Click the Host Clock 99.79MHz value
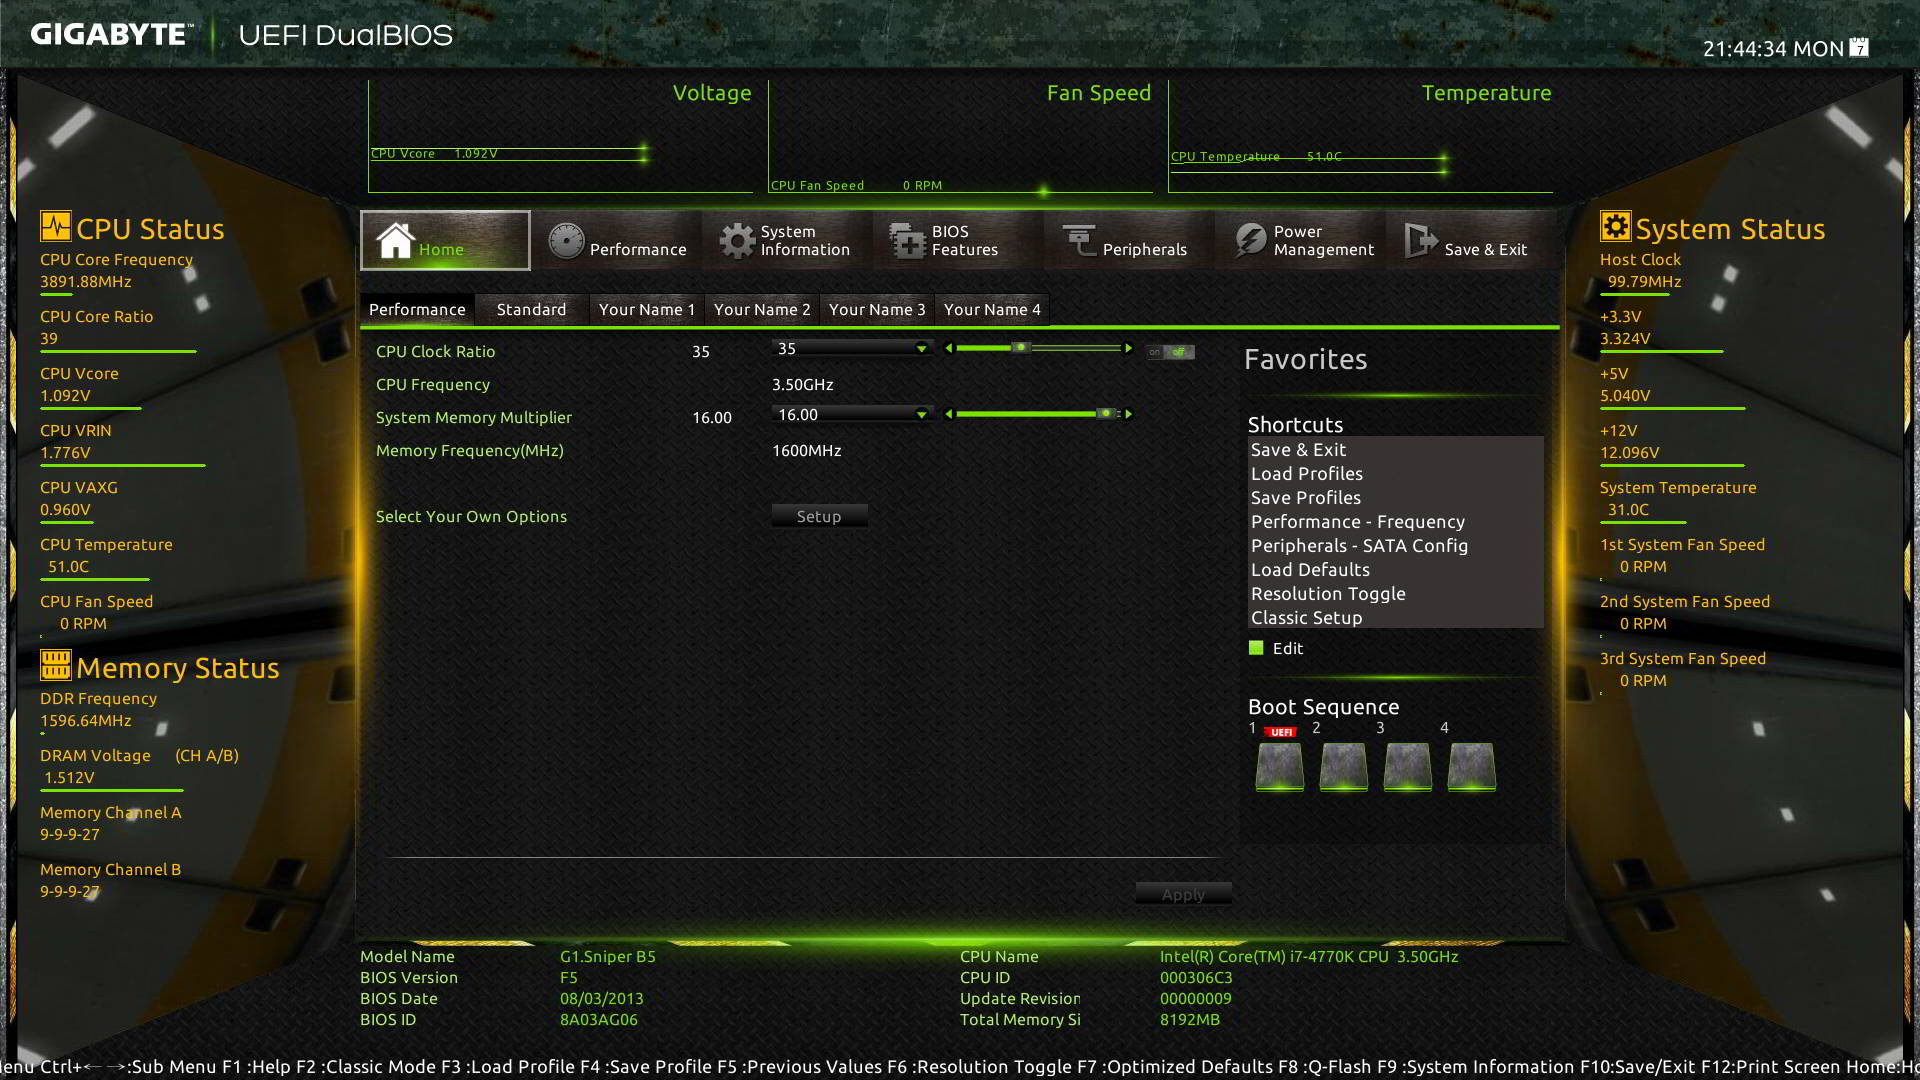Viewport: 1920px width, 1080px height. [x=1644, y=282]
